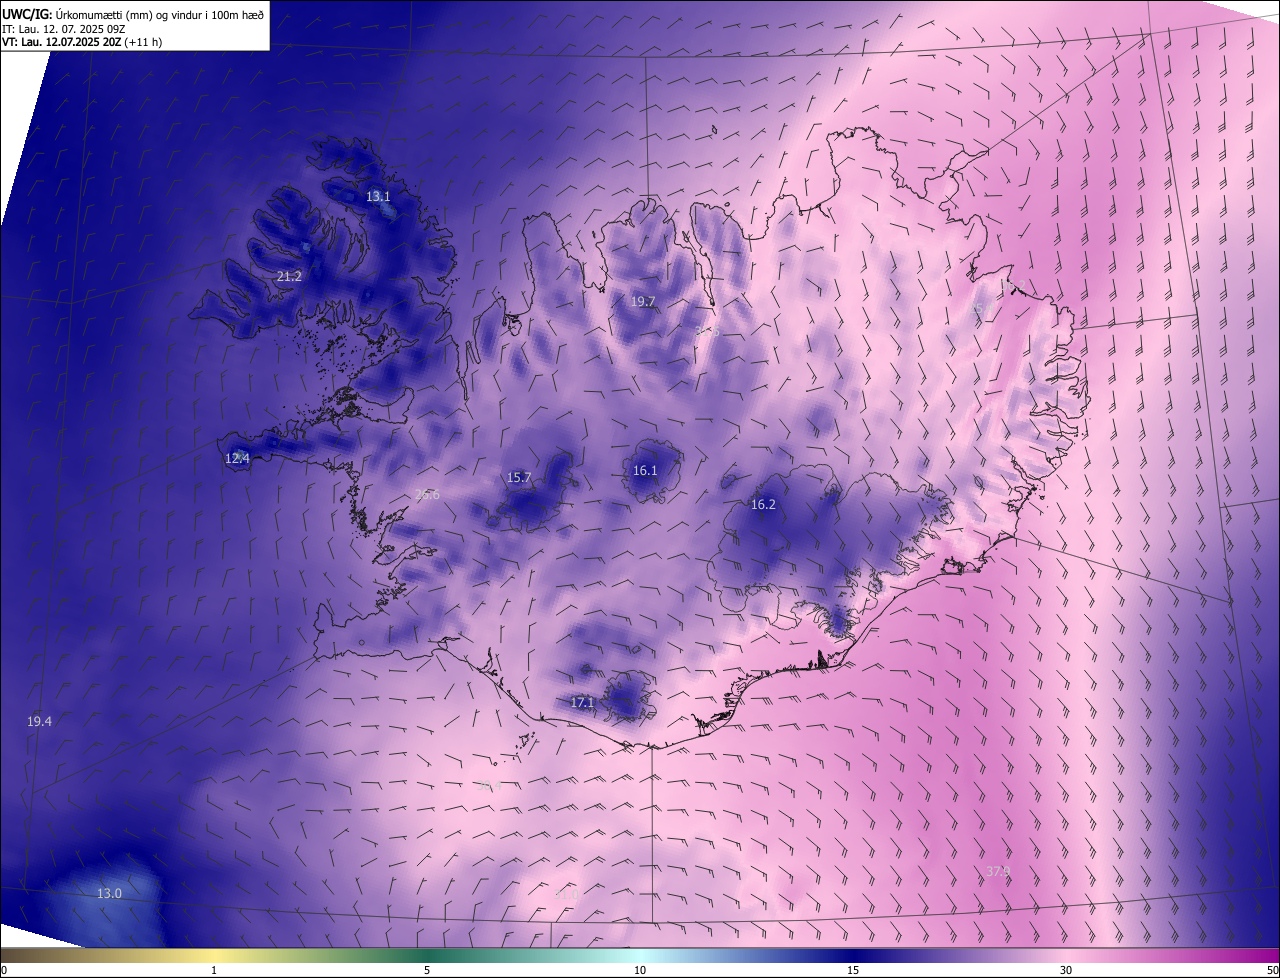Click the 'UWC/IG: Úrkomumætti (mm)' map title

click(x=133, y=15)
